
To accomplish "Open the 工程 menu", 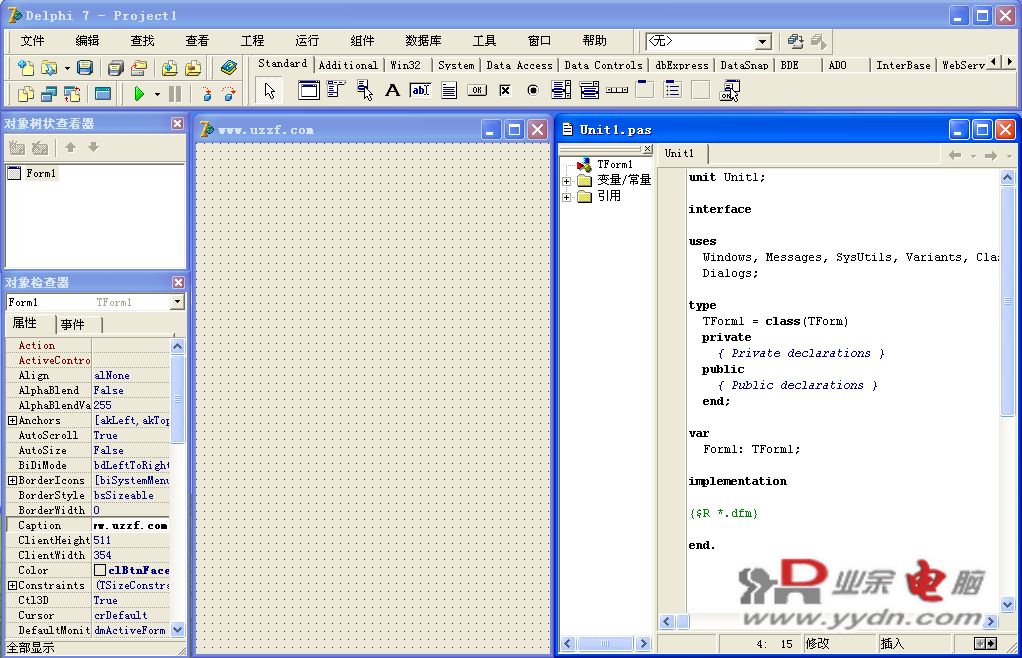I will pos(252,40).
